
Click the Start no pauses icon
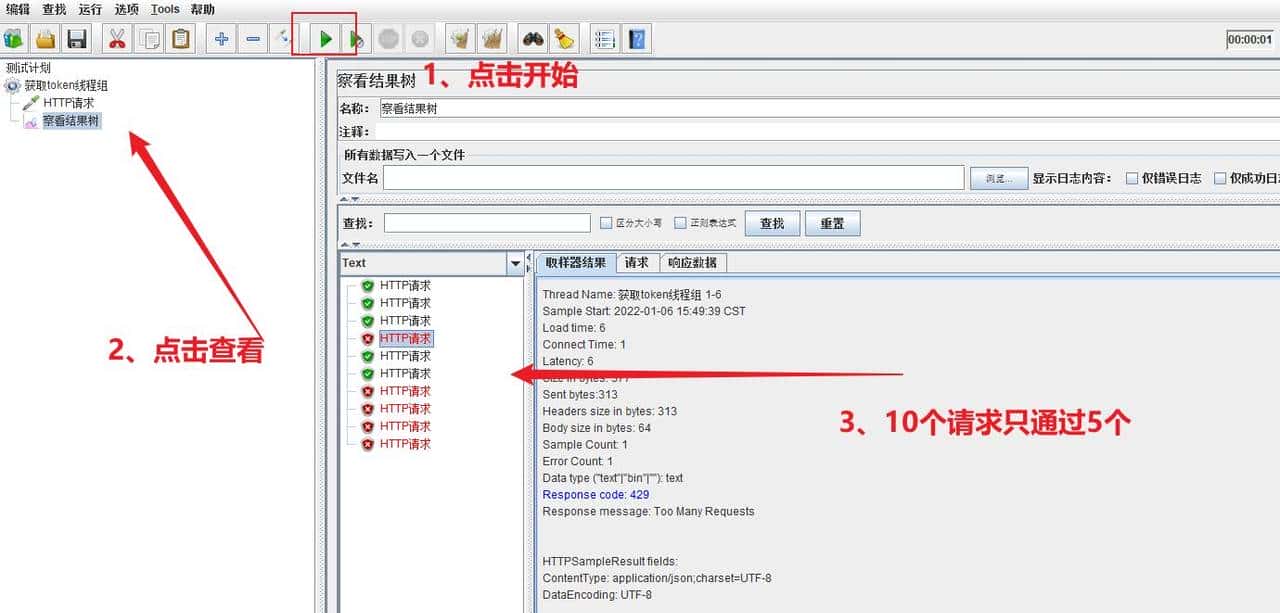point(357,38)
